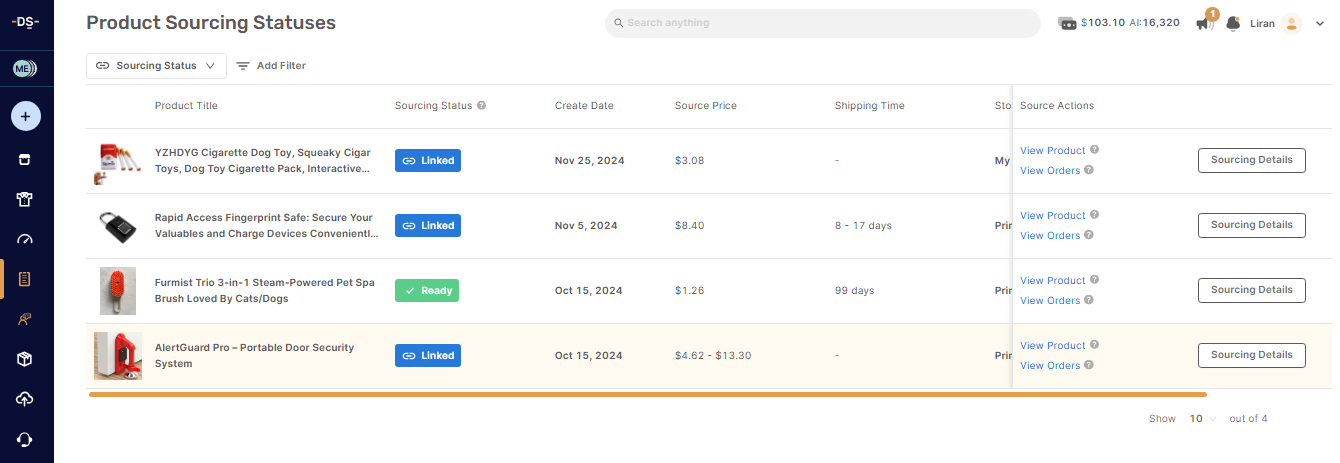Screen dimensions: 1340x463
Task: Open the megaphone announcements icon
Action: pos(1205,24)
